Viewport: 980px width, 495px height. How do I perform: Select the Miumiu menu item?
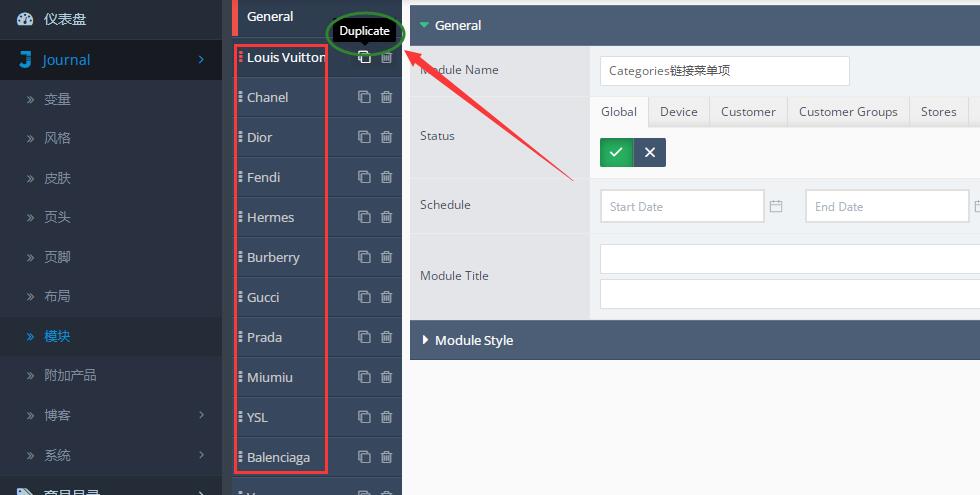269,378
